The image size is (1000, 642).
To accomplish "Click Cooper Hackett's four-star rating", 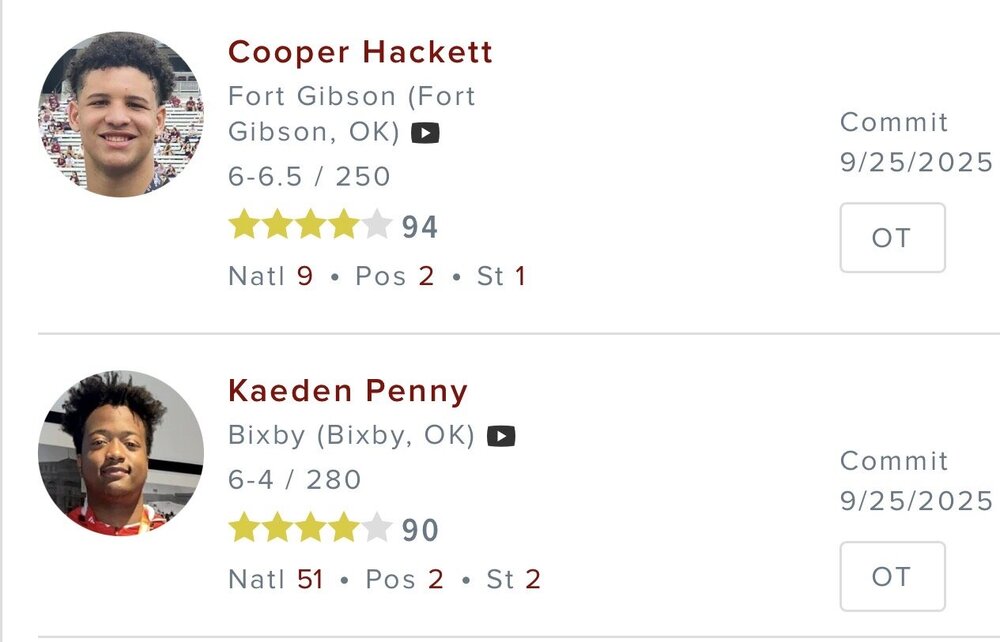I will (x=309, y=225).
